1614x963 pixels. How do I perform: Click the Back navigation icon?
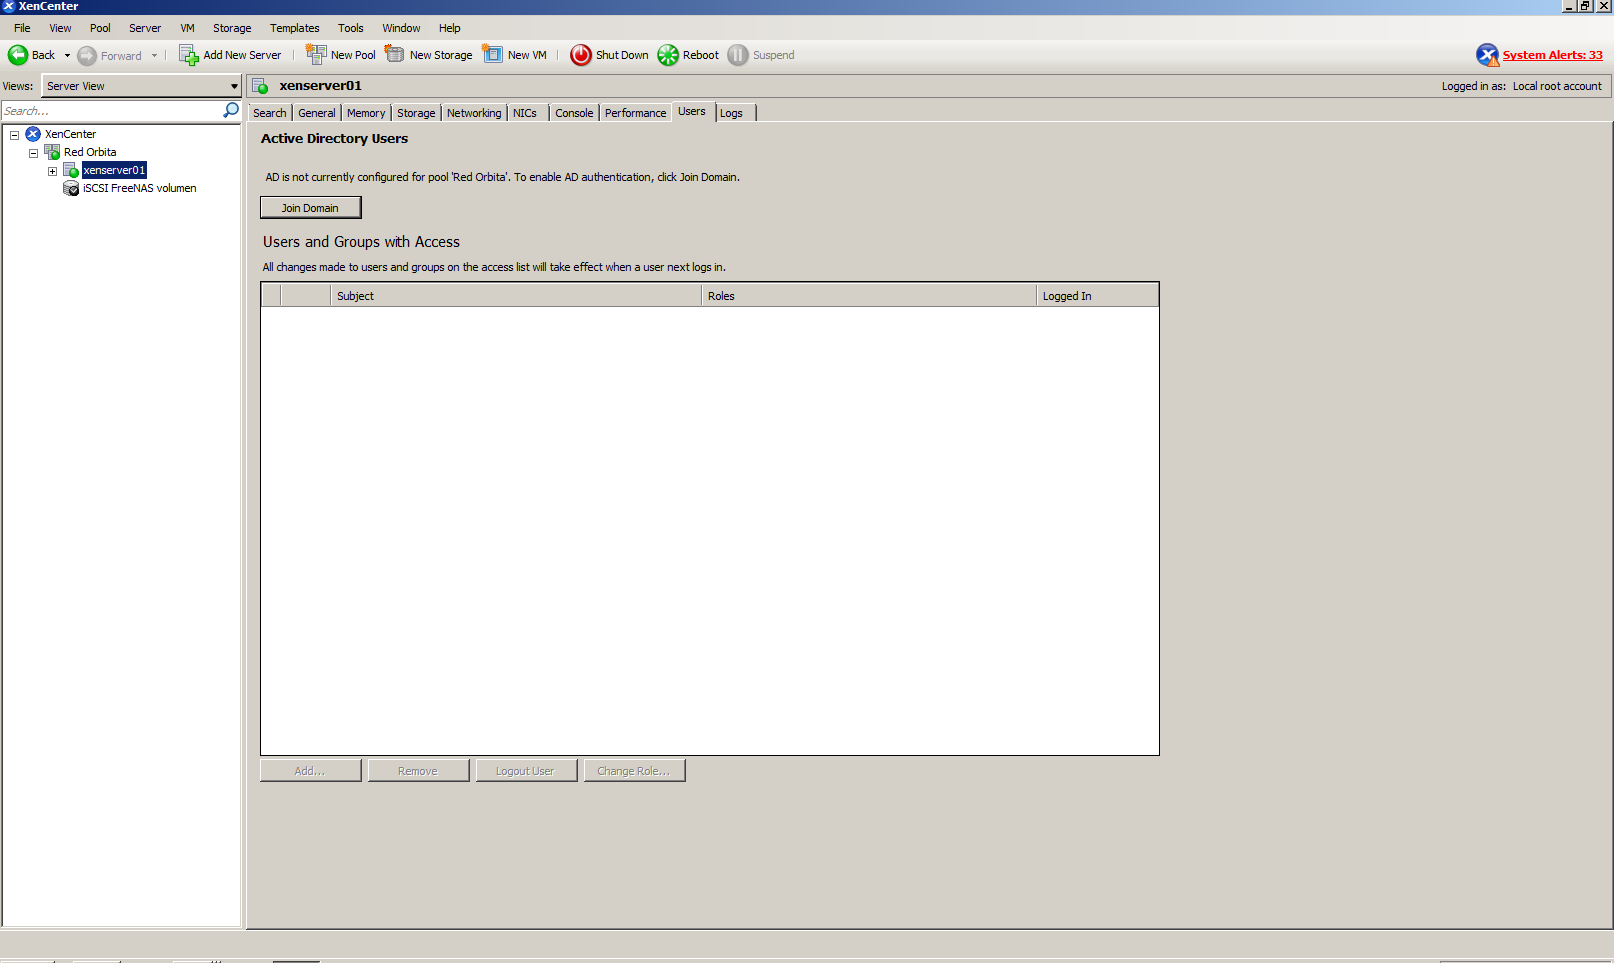click(x=17, y=55)
